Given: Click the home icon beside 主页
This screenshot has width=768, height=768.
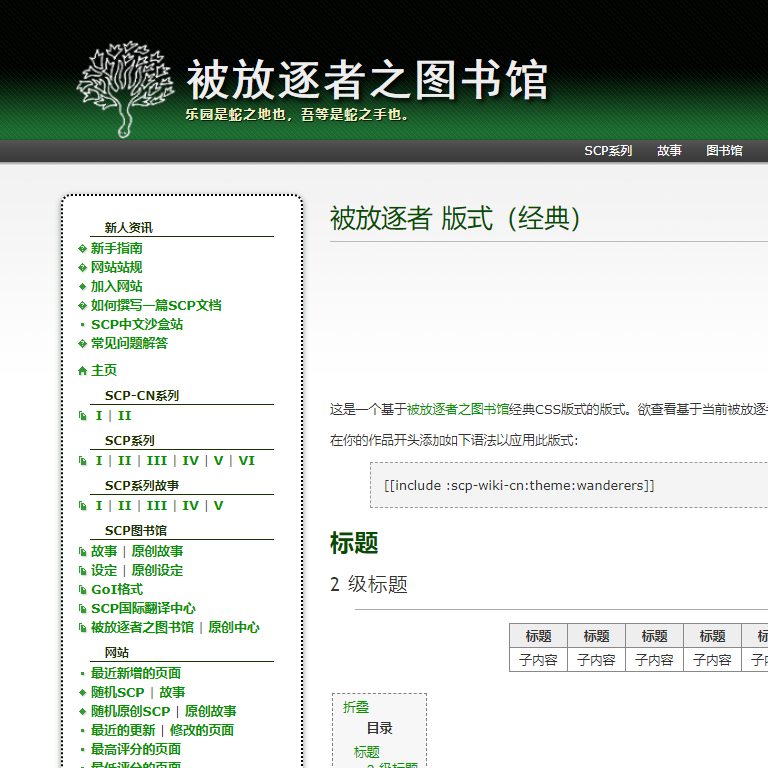Looking at the screenshot, I should click(83, 370).
